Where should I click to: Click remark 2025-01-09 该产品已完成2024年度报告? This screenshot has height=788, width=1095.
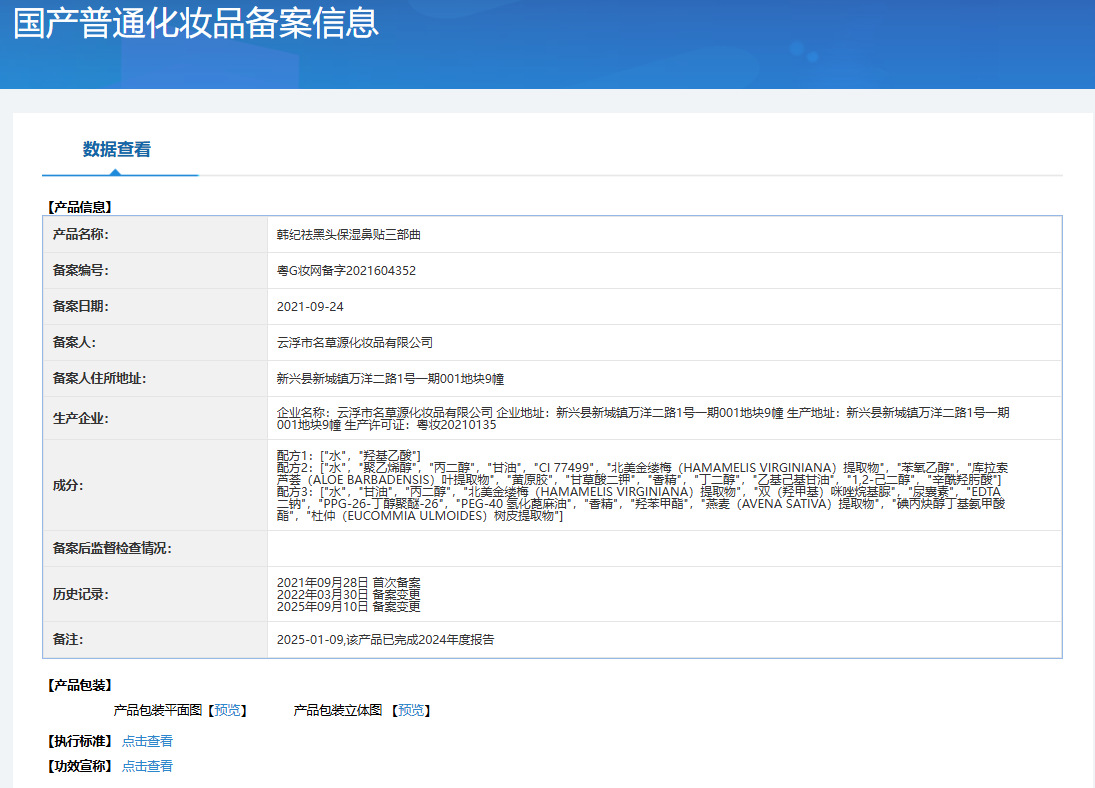pos(385,640)
